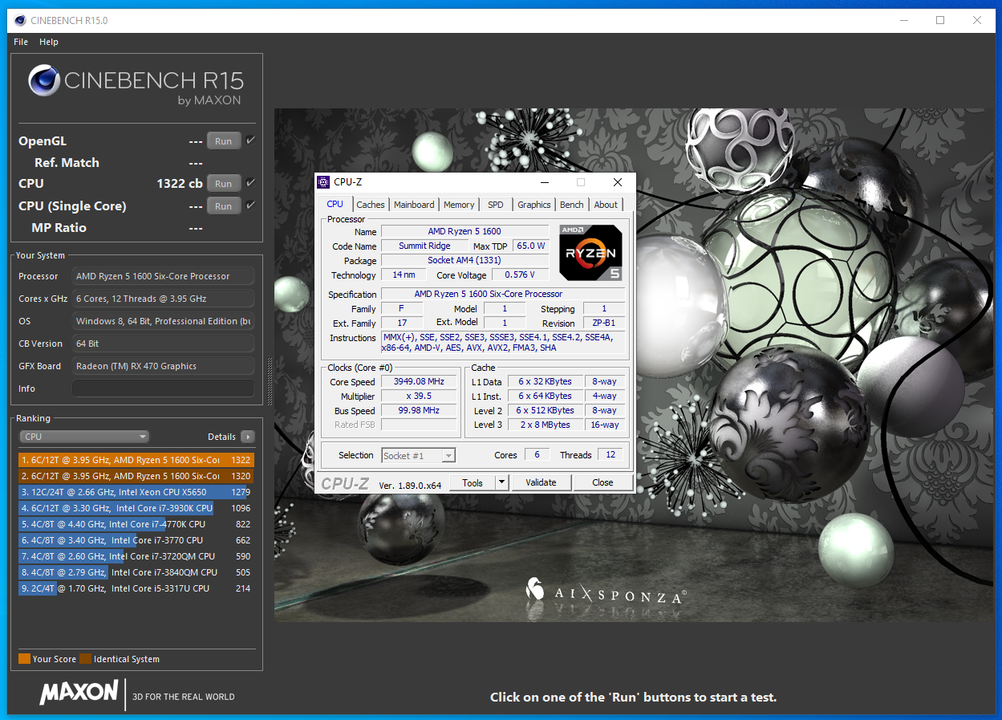Image resolution: width=1002 pixels, height=720 pixels.
Task: Click the Core Voltage value 0.576 V
Action: pyautogui.click(x=520, y=275)
